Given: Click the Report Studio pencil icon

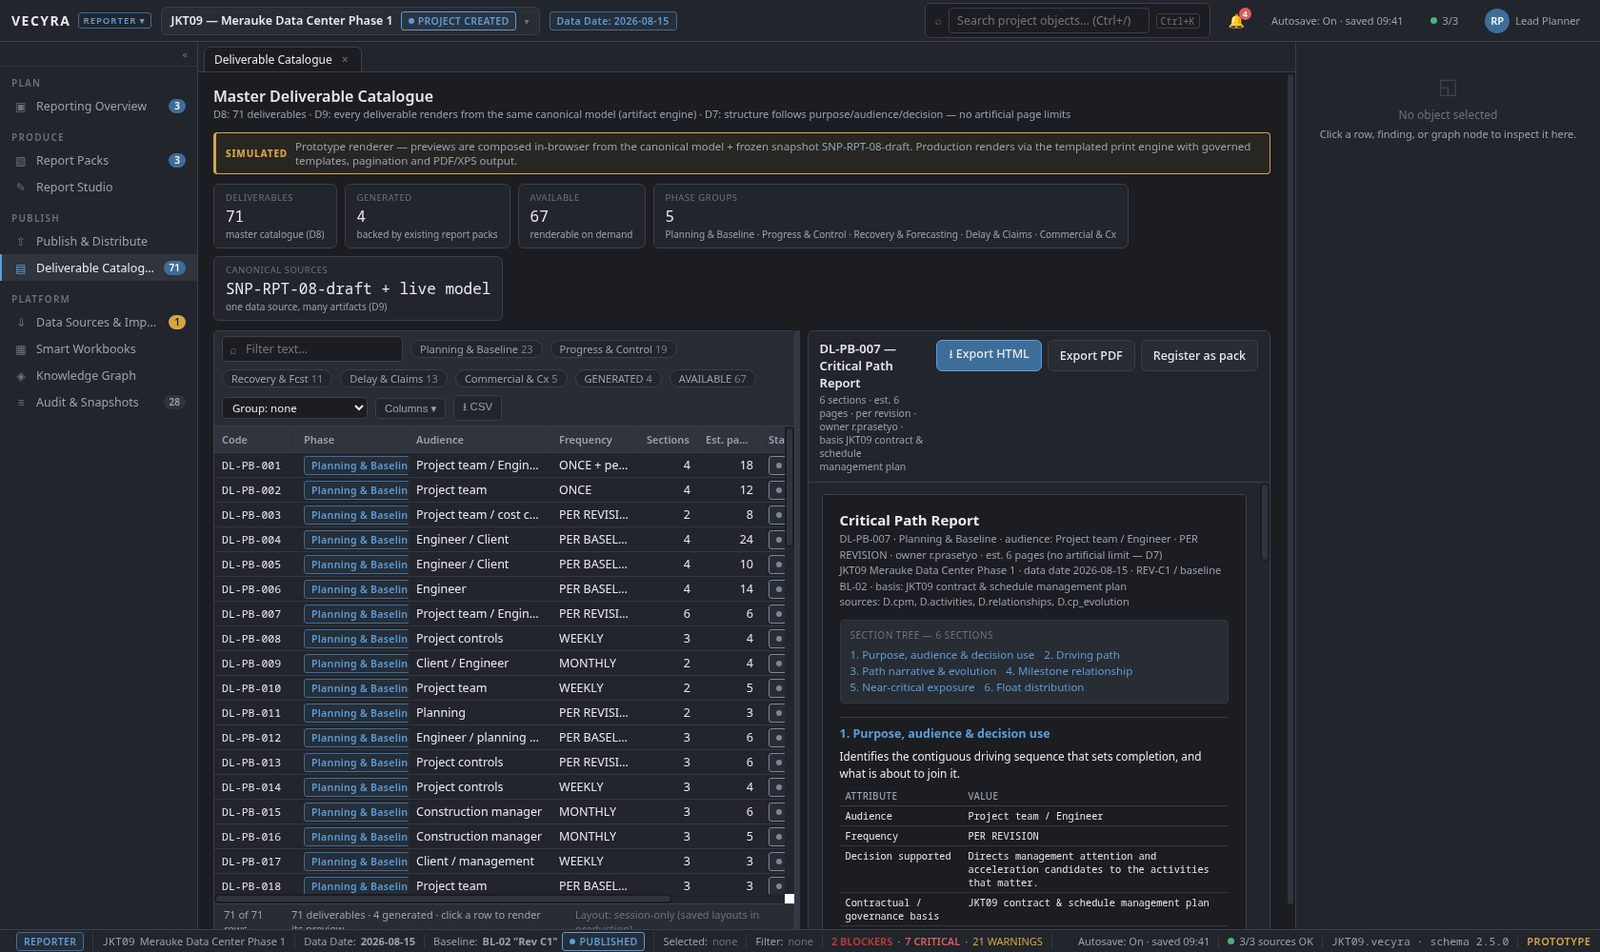Looking at the screenshot, I should coord(20,188).
